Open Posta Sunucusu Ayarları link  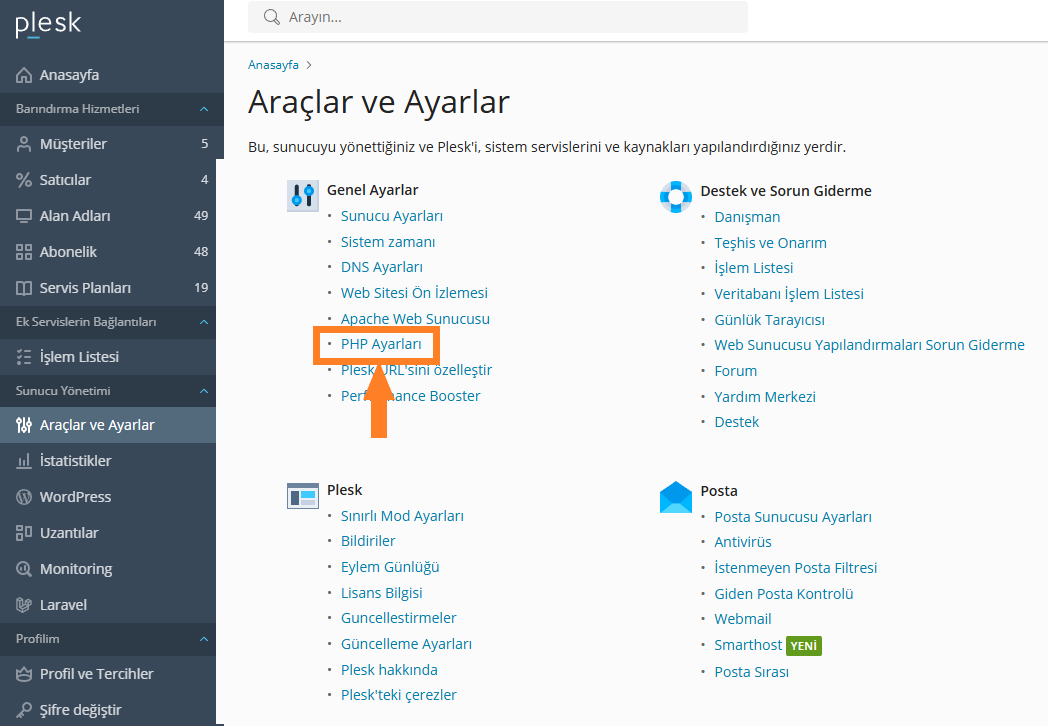coord(793,517)
